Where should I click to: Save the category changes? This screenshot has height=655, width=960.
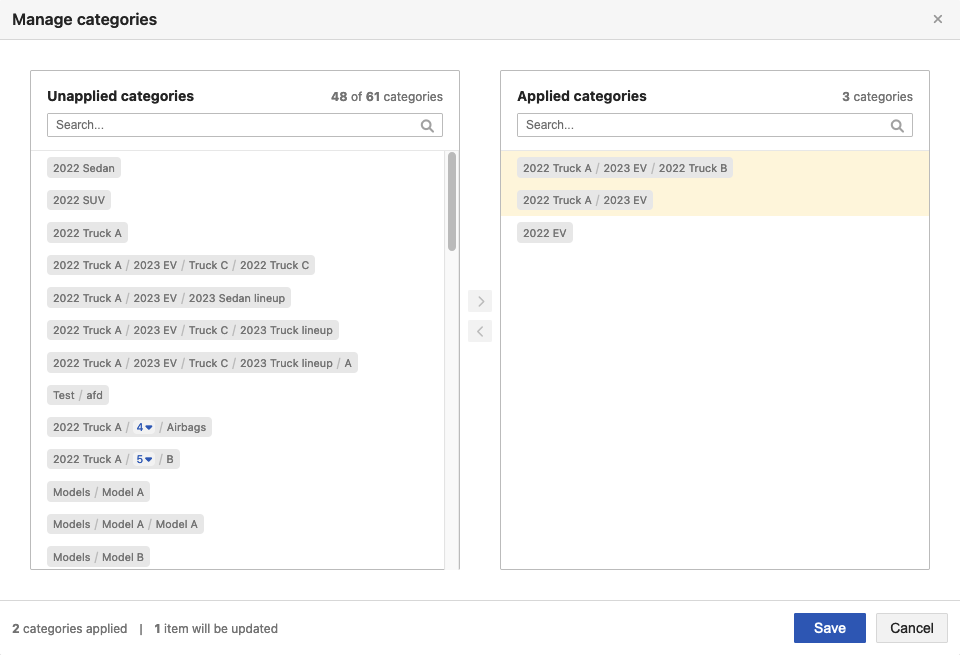click(829, 628)
